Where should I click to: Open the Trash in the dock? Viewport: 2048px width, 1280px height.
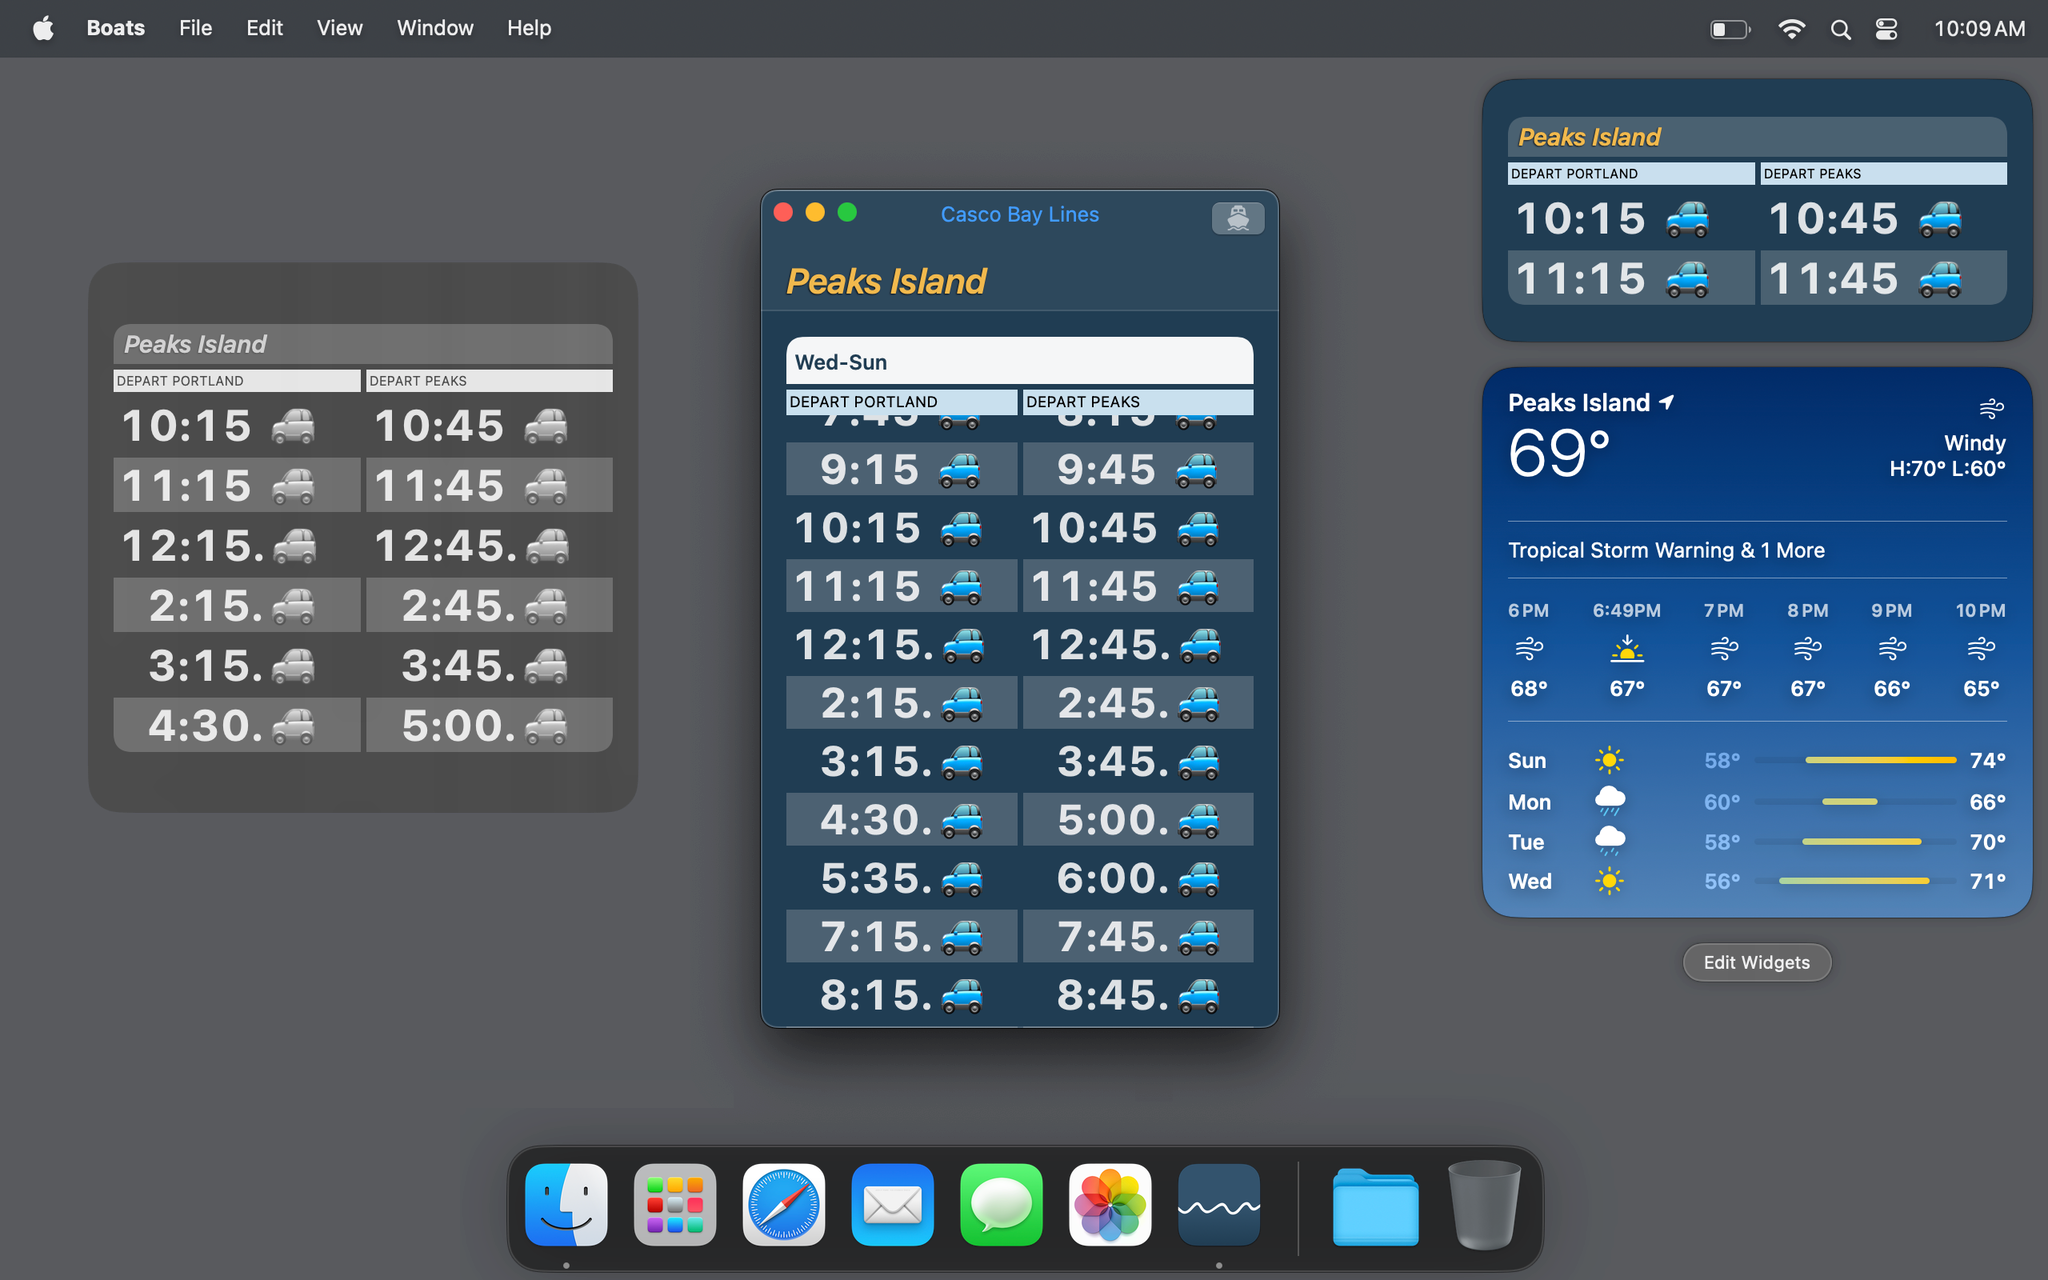pos(1484,1204)
